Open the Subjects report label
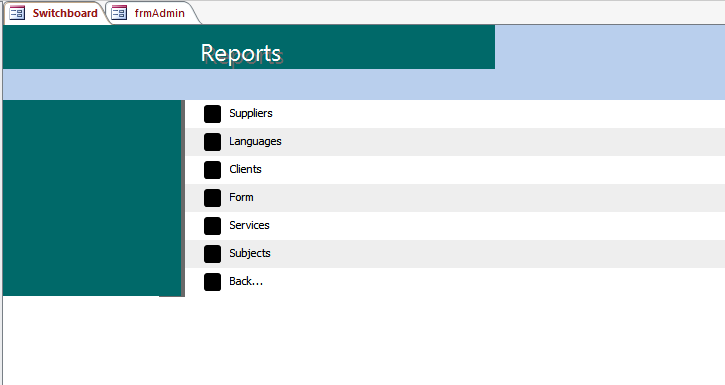Image resolution: width=725 pixels, height=385 pixels. point(250,253)
